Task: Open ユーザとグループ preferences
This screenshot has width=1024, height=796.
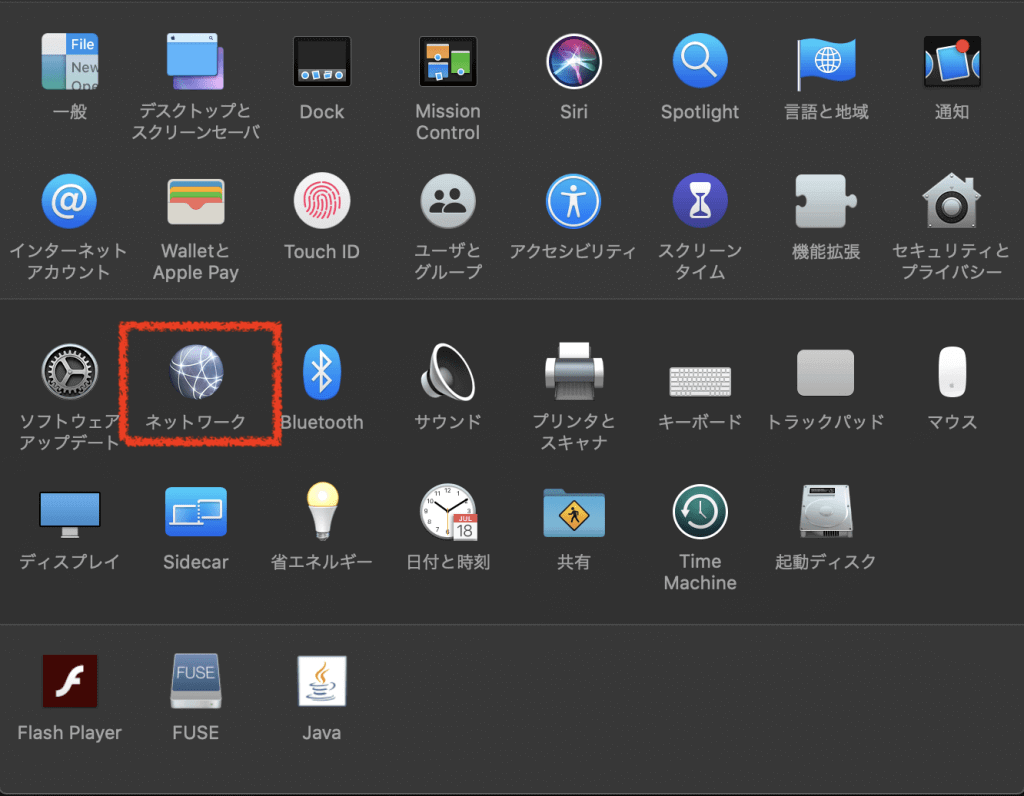Action: point(448,201)
